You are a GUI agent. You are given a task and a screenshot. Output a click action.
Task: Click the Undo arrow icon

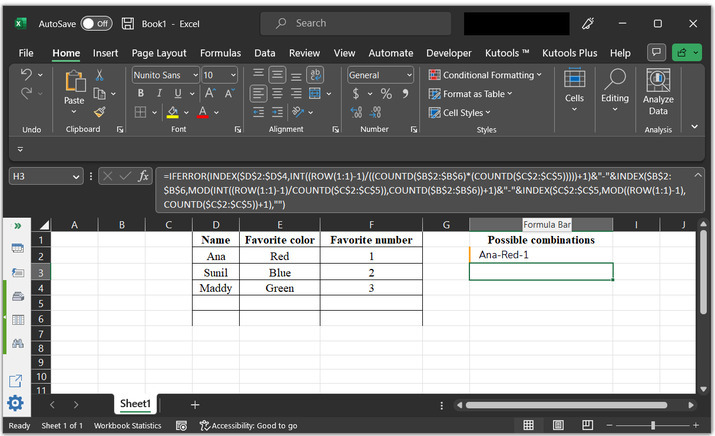point(27,75)
